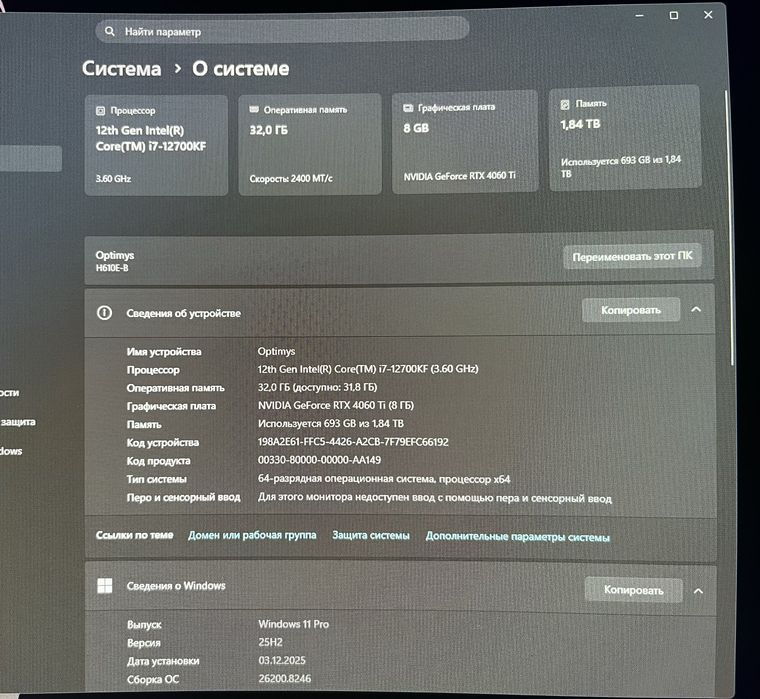Open "Дополнительные параметры системы" link
The height and width of the screenshot is (699, 760).
[x=518, y=537]
